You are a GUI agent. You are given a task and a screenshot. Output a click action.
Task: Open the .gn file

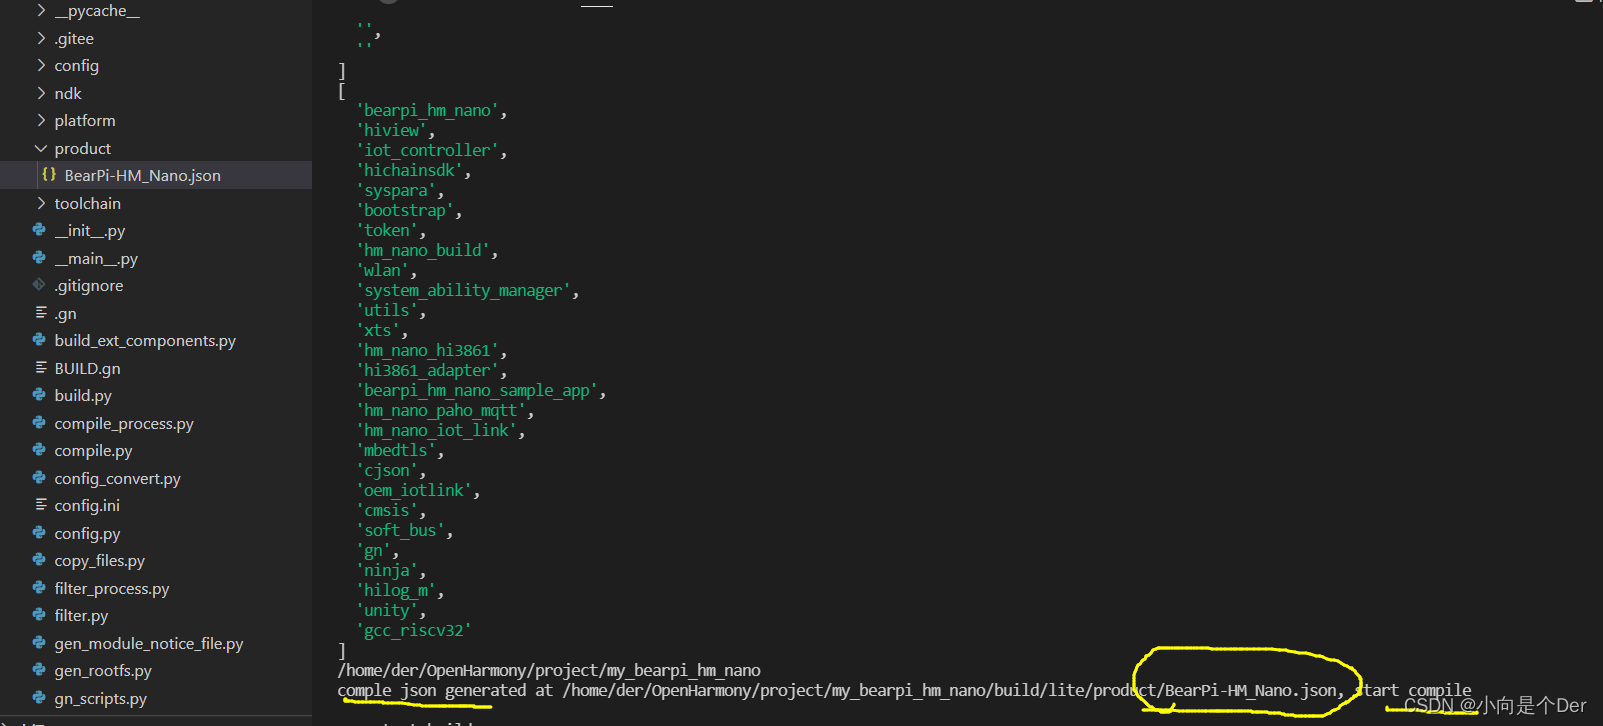tap(66, 314)
